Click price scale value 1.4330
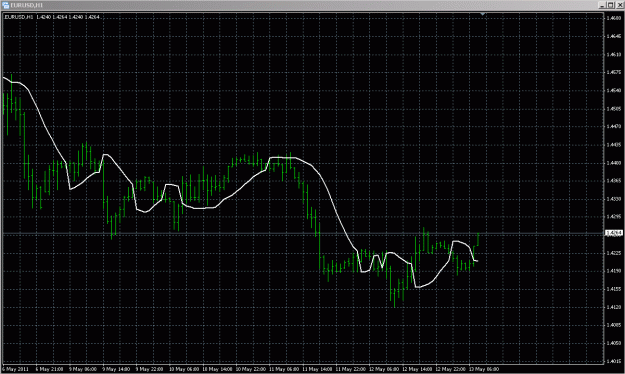Image resolution: width=625 pixels, height=374 pixels. tap(613, 199)
